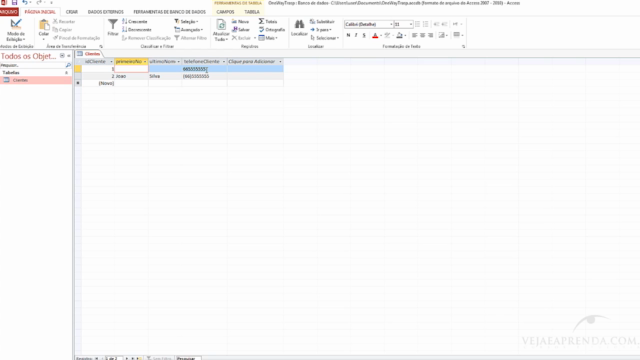Save using the quick access floppy icon
The height and width of the screenshot is (360, 640).
14,2
